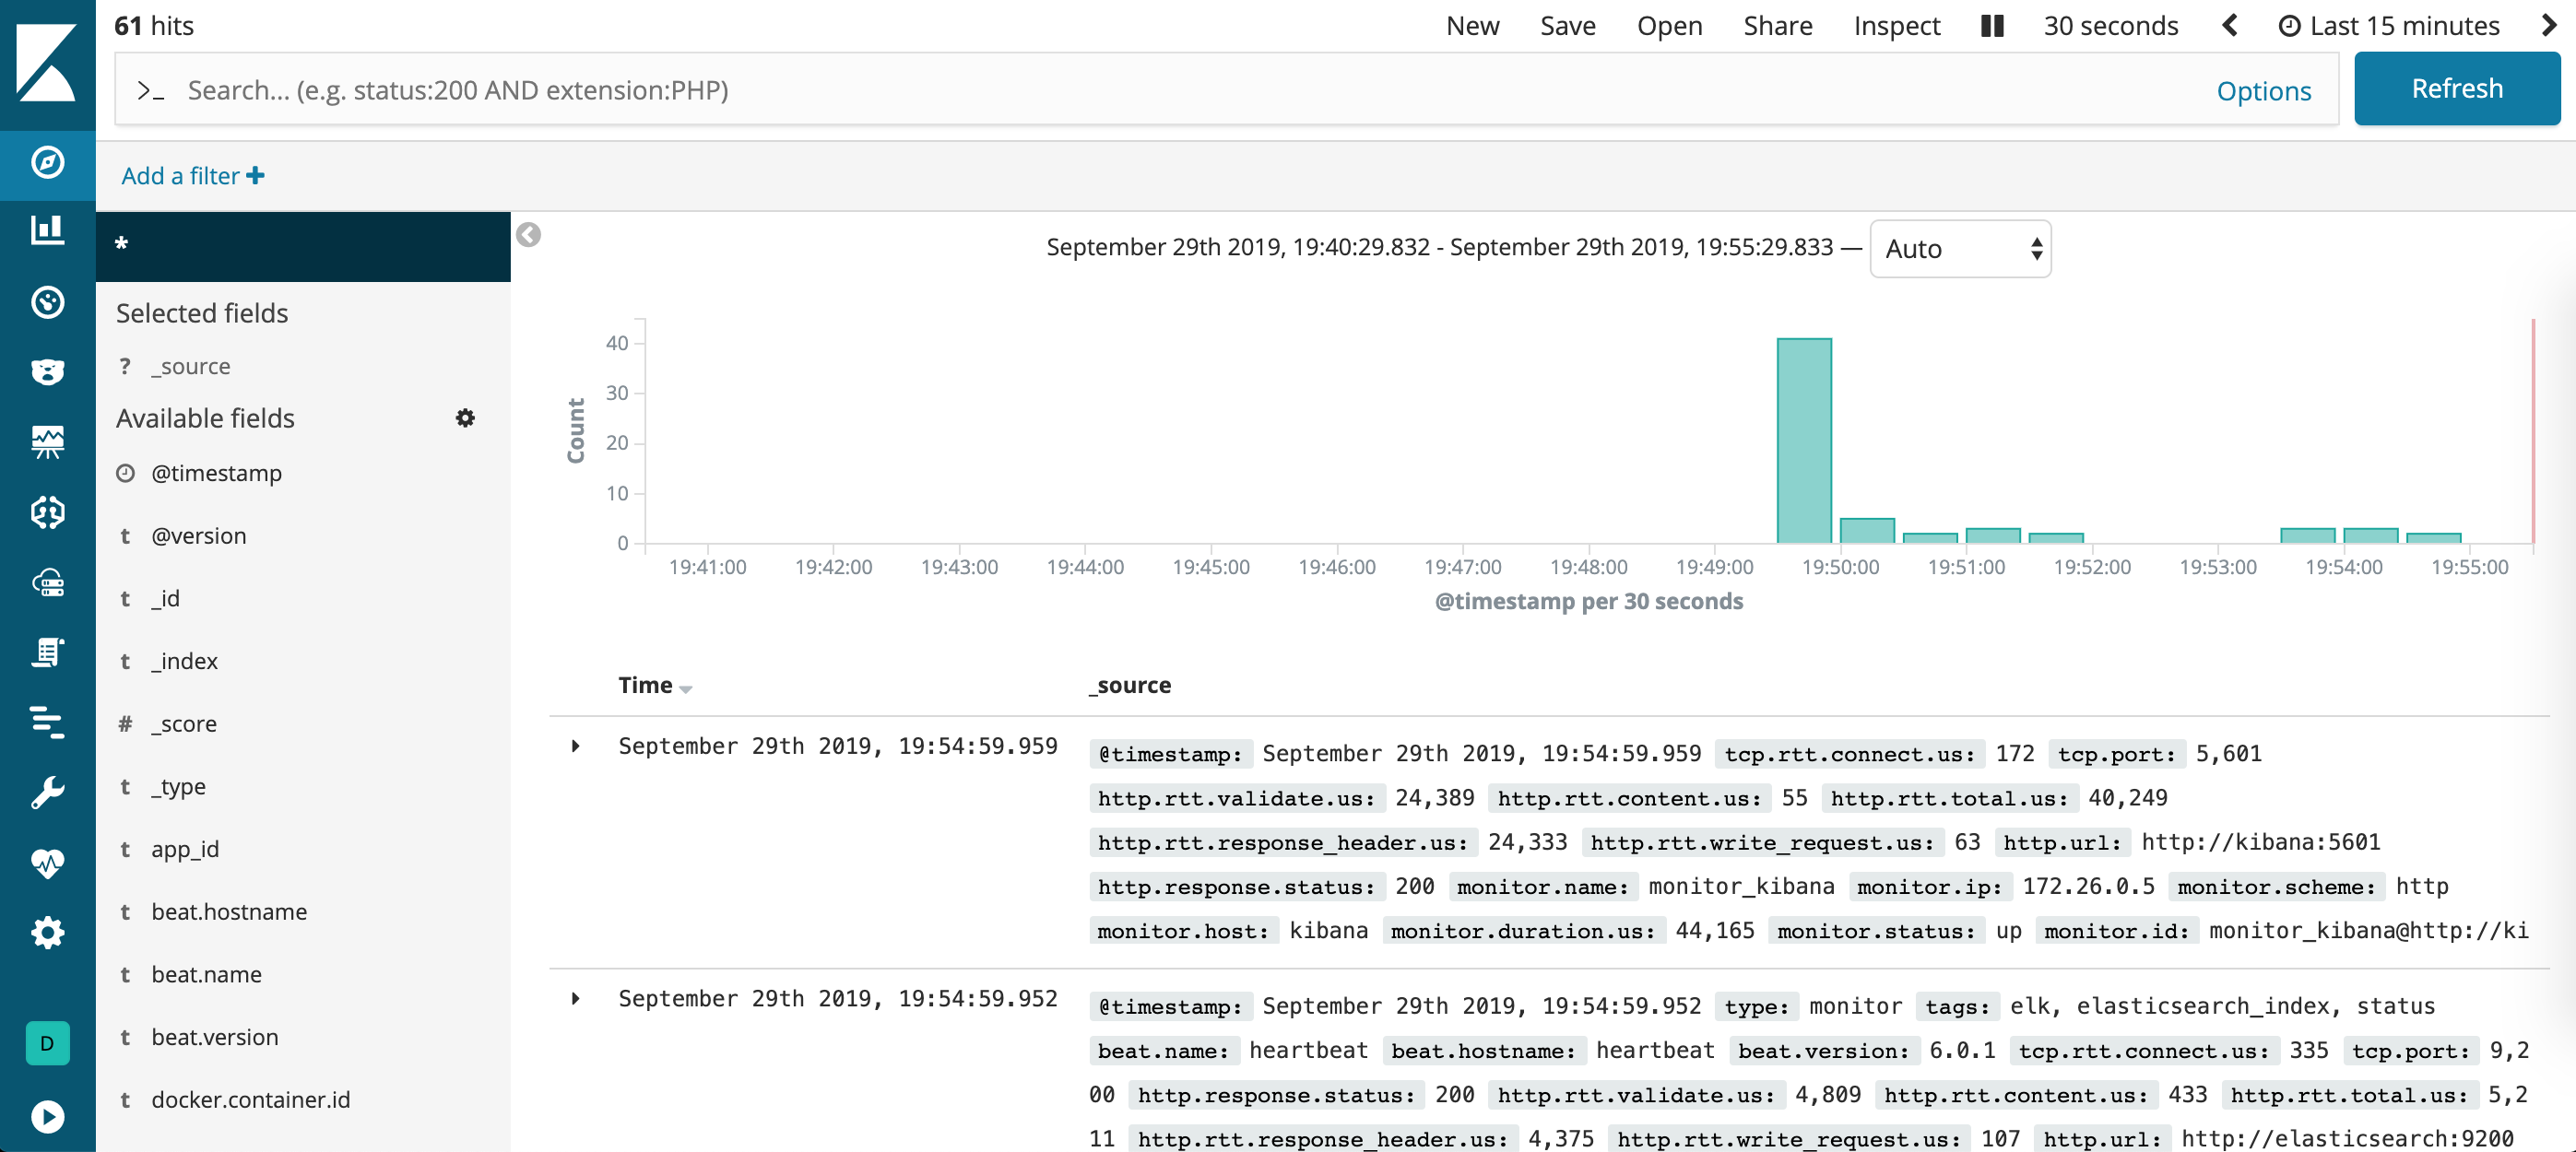Collapse the fields sidebar with arrow button
Screen dimensions: 2576x1152
pyautogui.click(x=528, y=235)
